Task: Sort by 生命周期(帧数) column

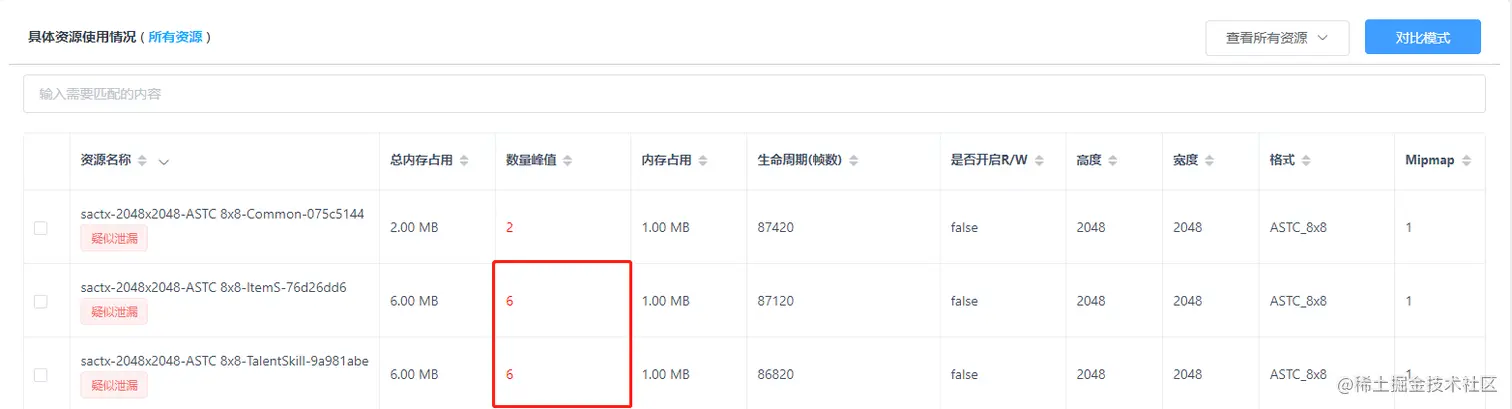Action: click(x=853, y=161)
